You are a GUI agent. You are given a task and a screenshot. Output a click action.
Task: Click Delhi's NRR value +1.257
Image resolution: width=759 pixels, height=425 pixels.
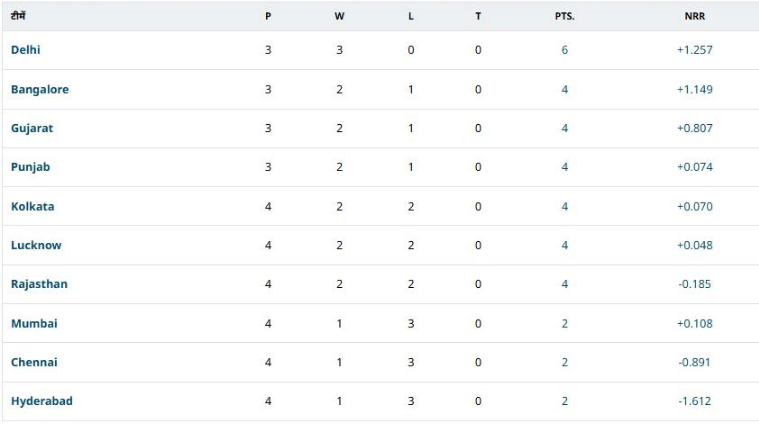click(x=694, y=50)
